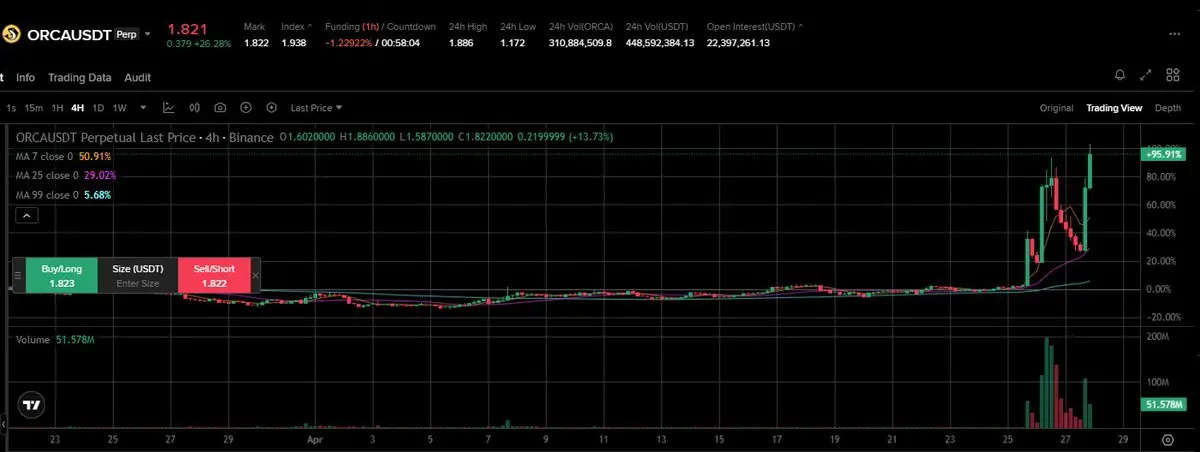The height and width of the screenshot is (452, 1200).
Task: Click the MA 25 close indicator legend
Action: coord(66,176)
